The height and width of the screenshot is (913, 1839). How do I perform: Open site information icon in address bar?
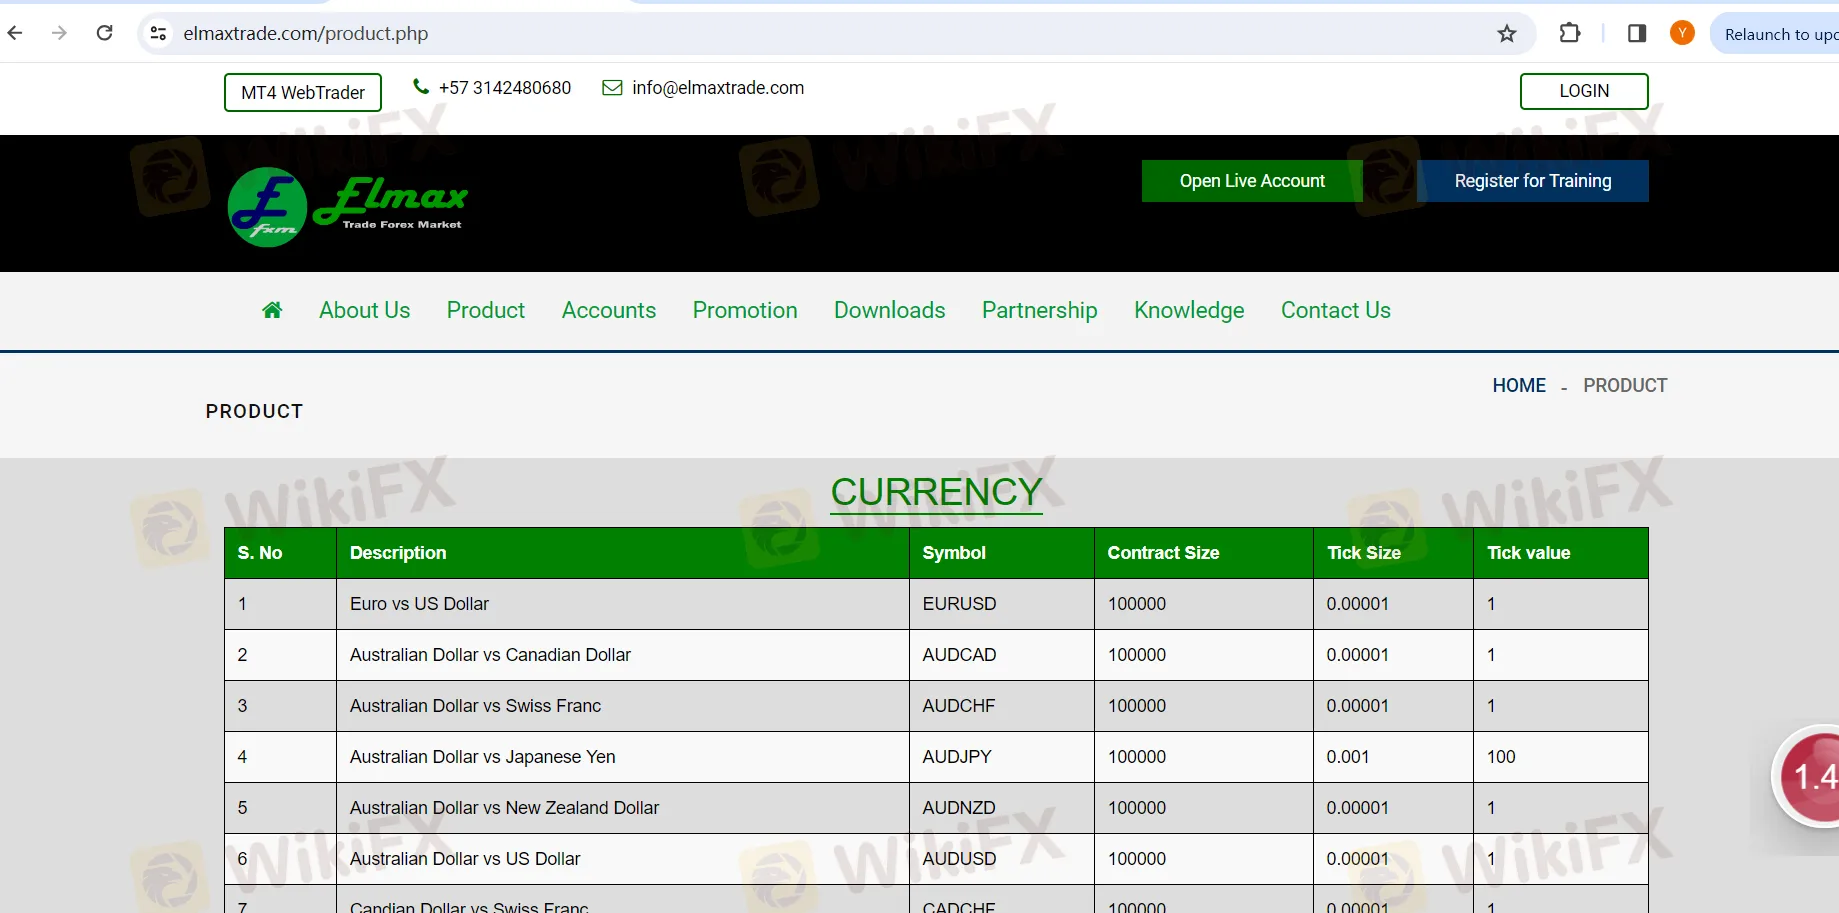158,33
